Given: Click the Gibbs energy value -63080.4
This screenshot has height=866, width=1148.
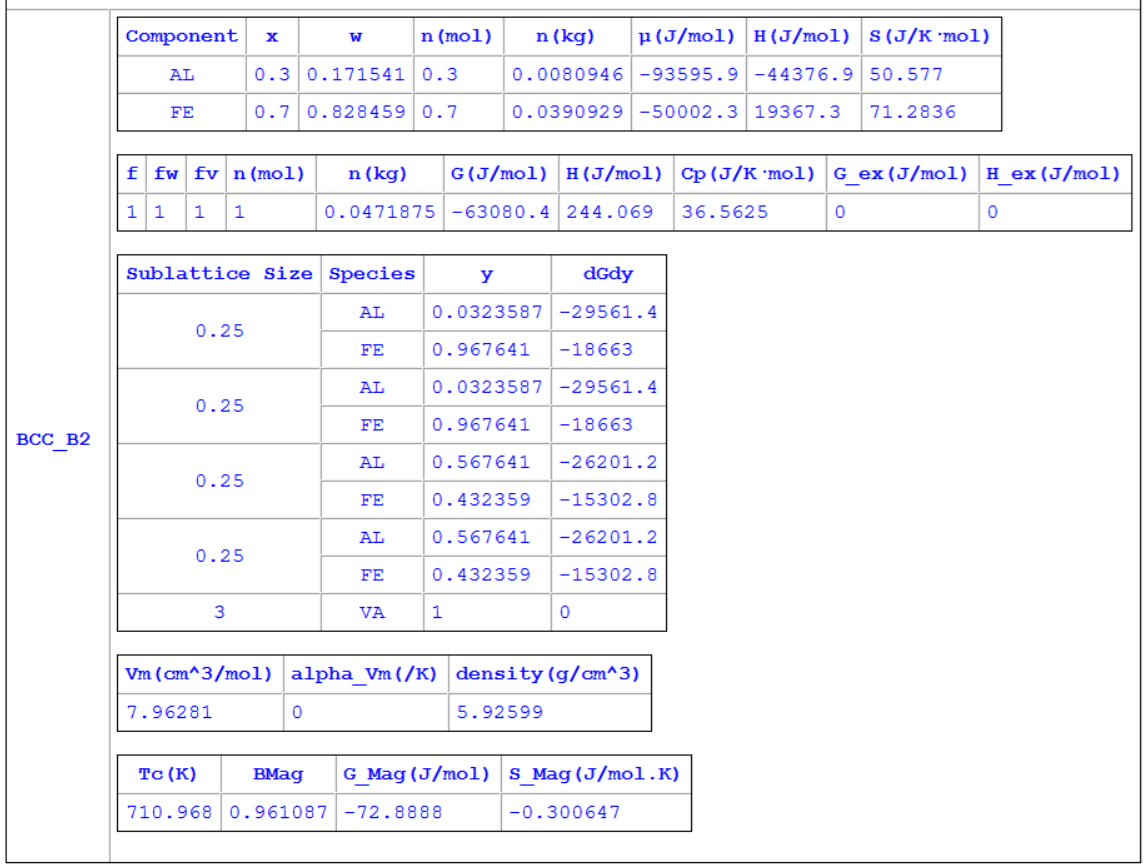Looking at the screenshot, I should pyautogui.click(x=498, y=212).
